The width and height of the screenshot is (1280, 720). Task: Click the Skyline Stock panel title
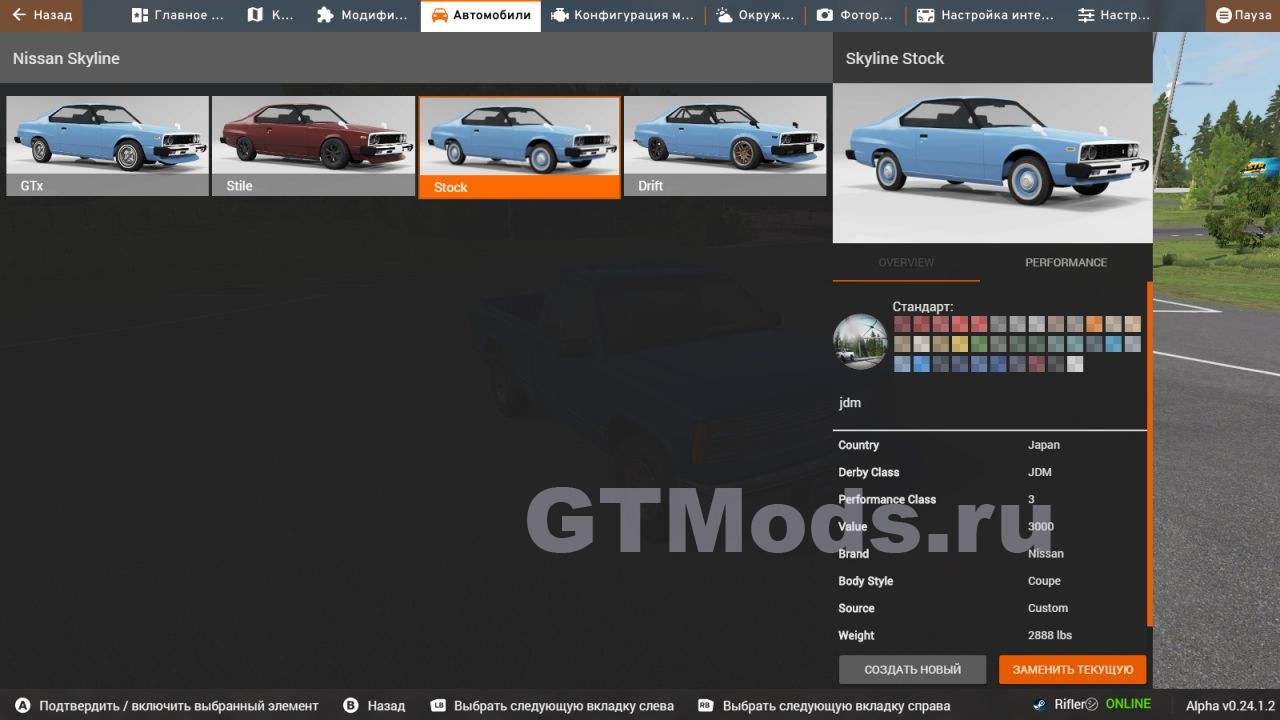(894, 58)
